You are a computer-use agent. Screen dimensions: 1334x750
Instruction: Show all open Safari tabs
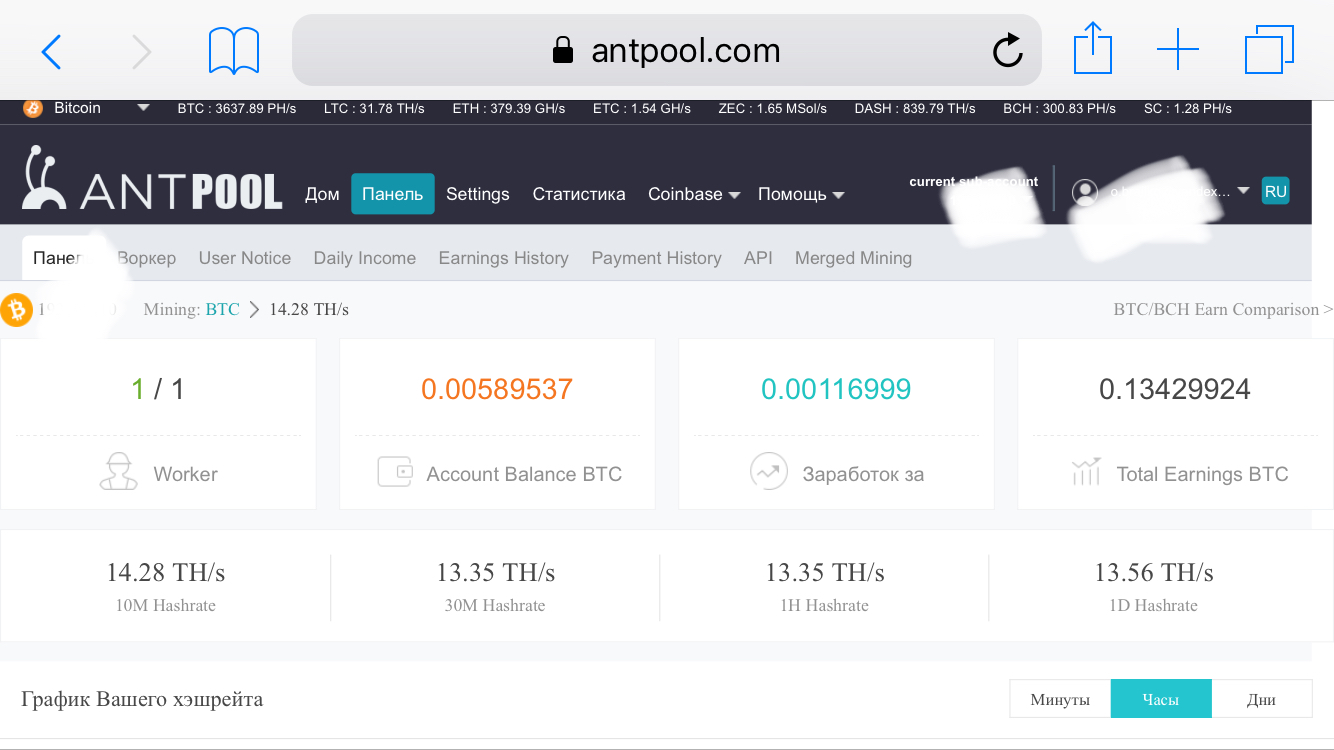pos(1269,50)
